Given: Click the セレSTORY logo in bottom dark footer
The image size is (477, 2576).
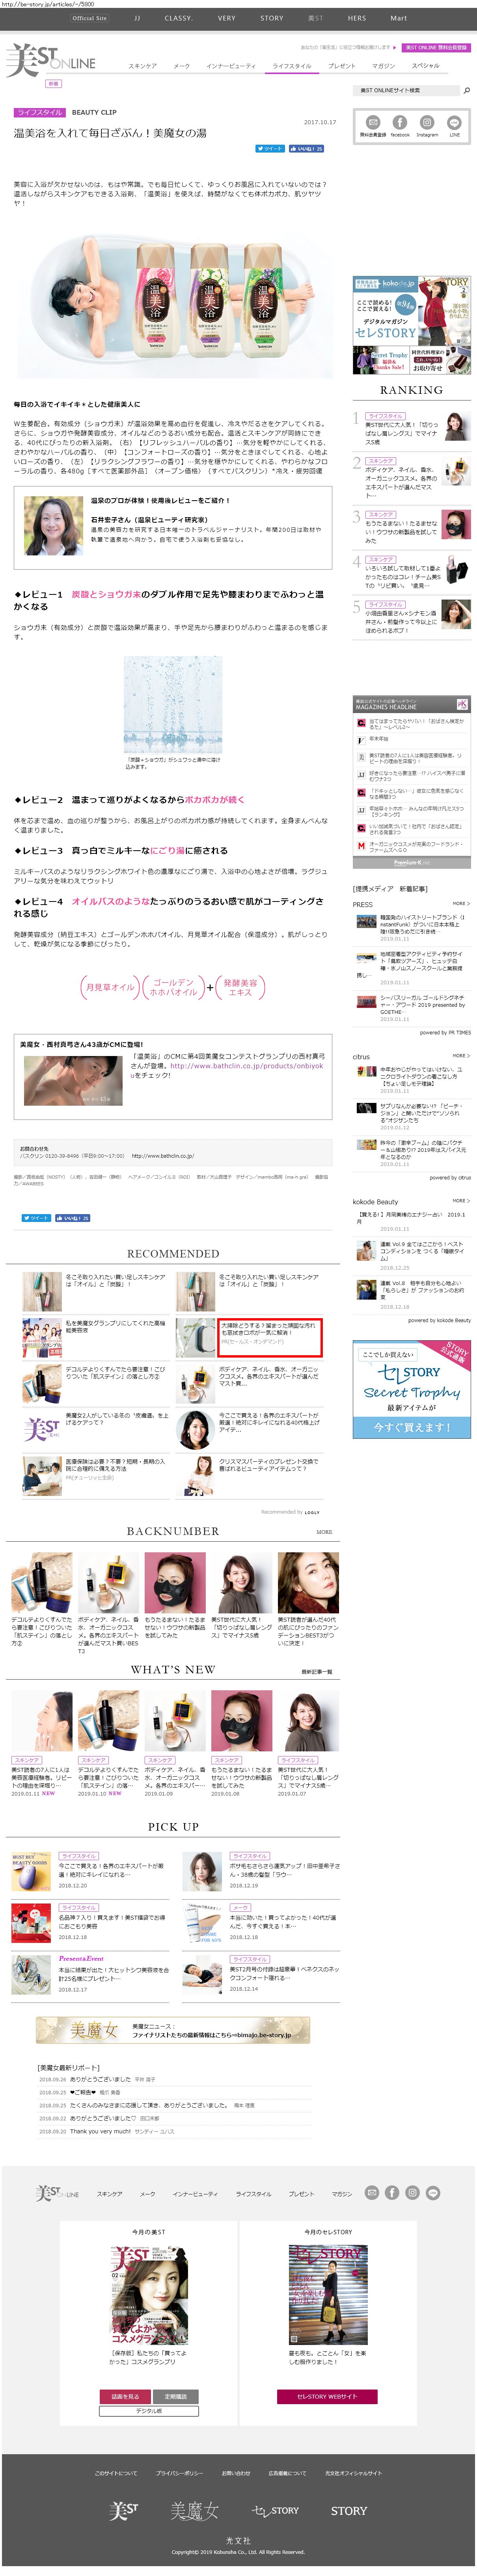Looking at the screenshot, I should (276, 2511).
